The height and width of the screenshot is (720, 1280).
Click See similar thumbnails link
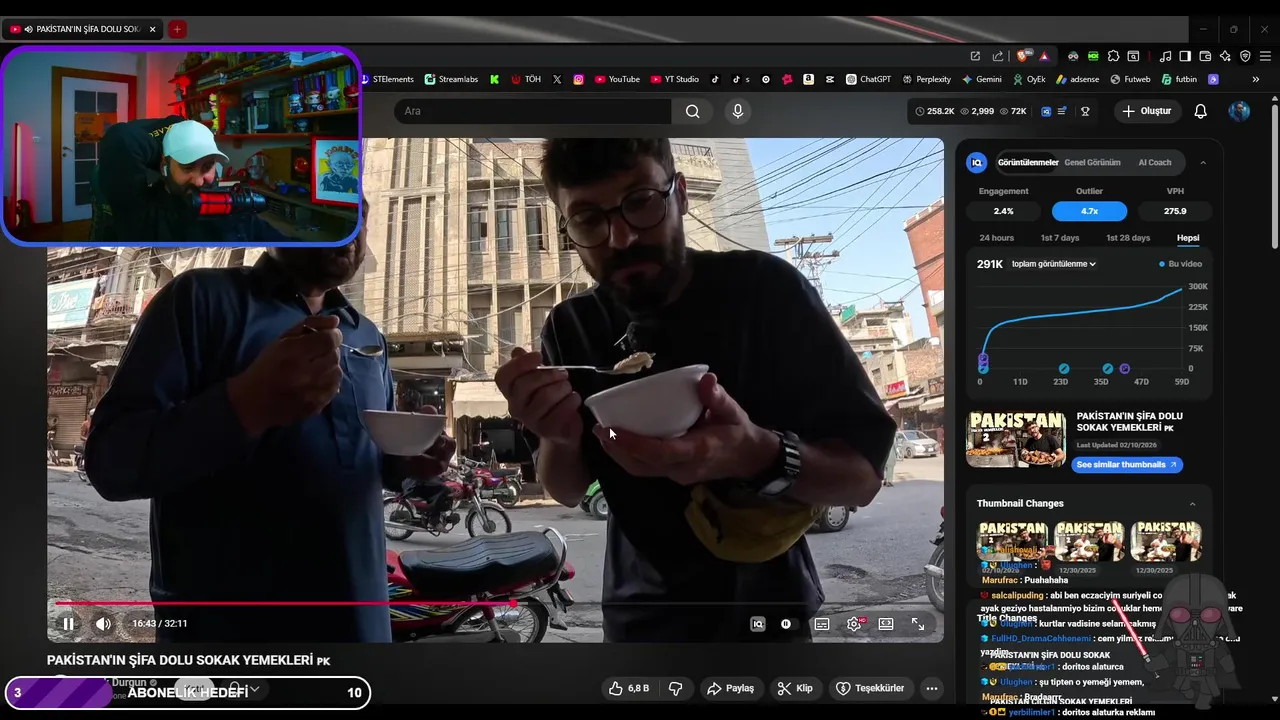(1127, 465)
